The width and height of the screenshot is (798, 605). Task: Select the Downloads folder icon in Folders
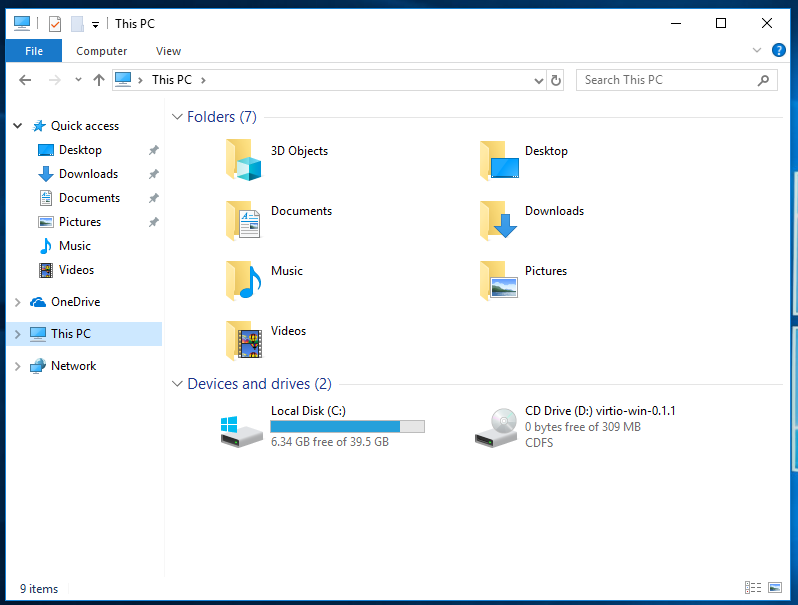pos(499,220)
